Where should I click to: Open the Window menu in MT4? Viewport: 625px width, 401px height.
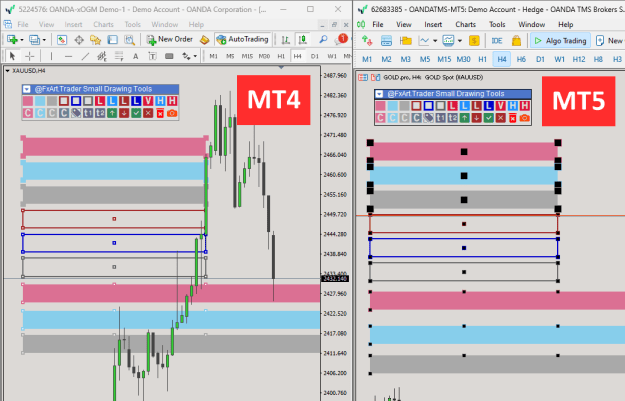pos(165,25)
